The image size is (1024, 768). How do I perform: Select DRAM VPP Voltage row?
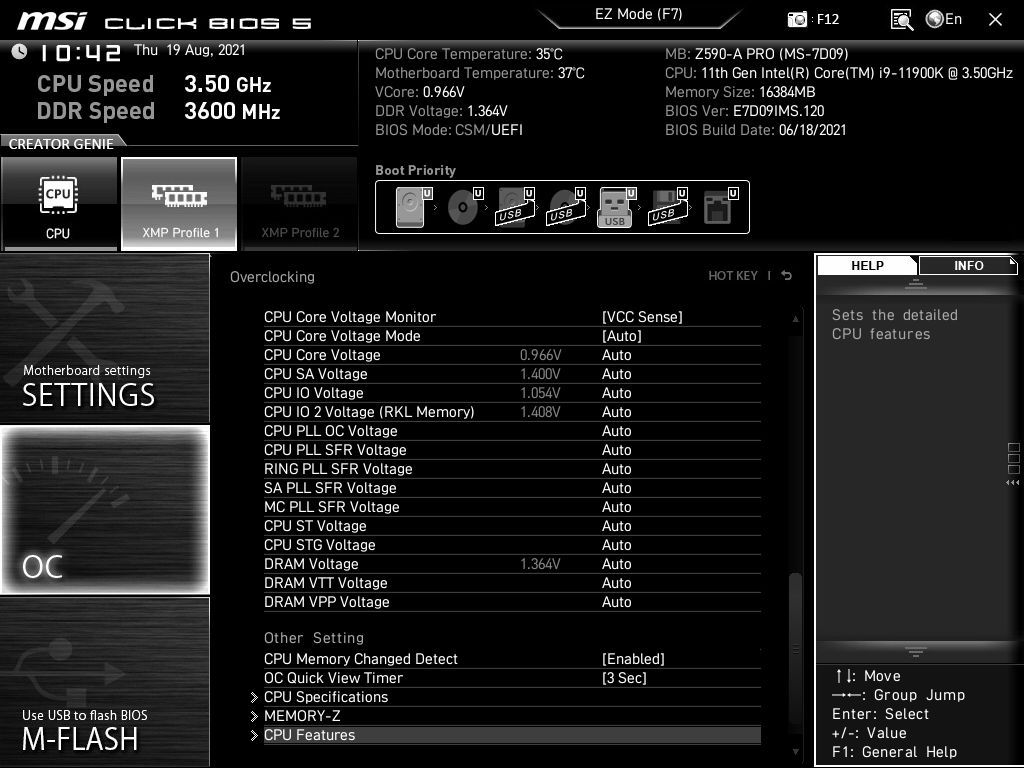[x=512, y=601]
